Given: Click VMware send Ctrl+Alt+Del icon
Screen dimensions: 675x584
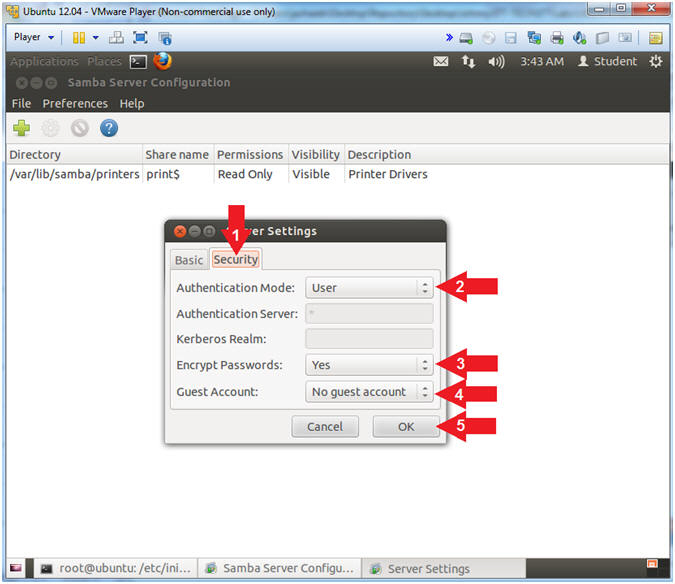Looking at the screenshot, I should point(116,38).
